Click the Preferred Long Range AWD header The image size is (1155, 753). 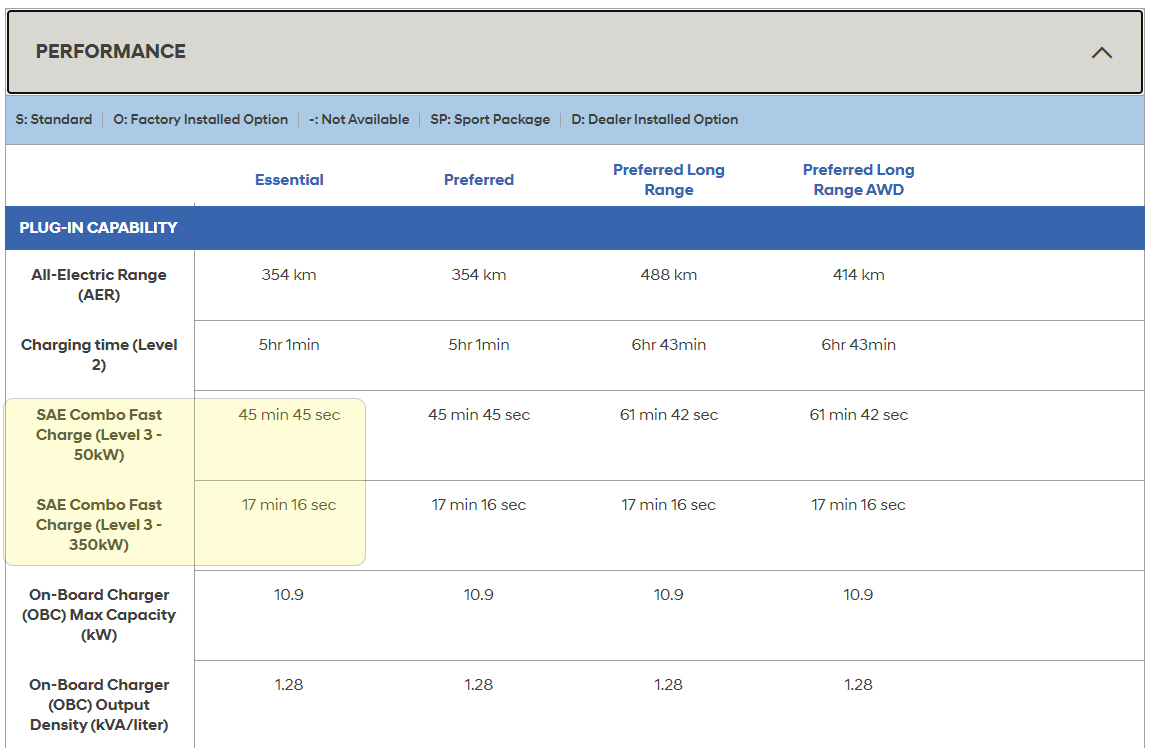[858, 180]
